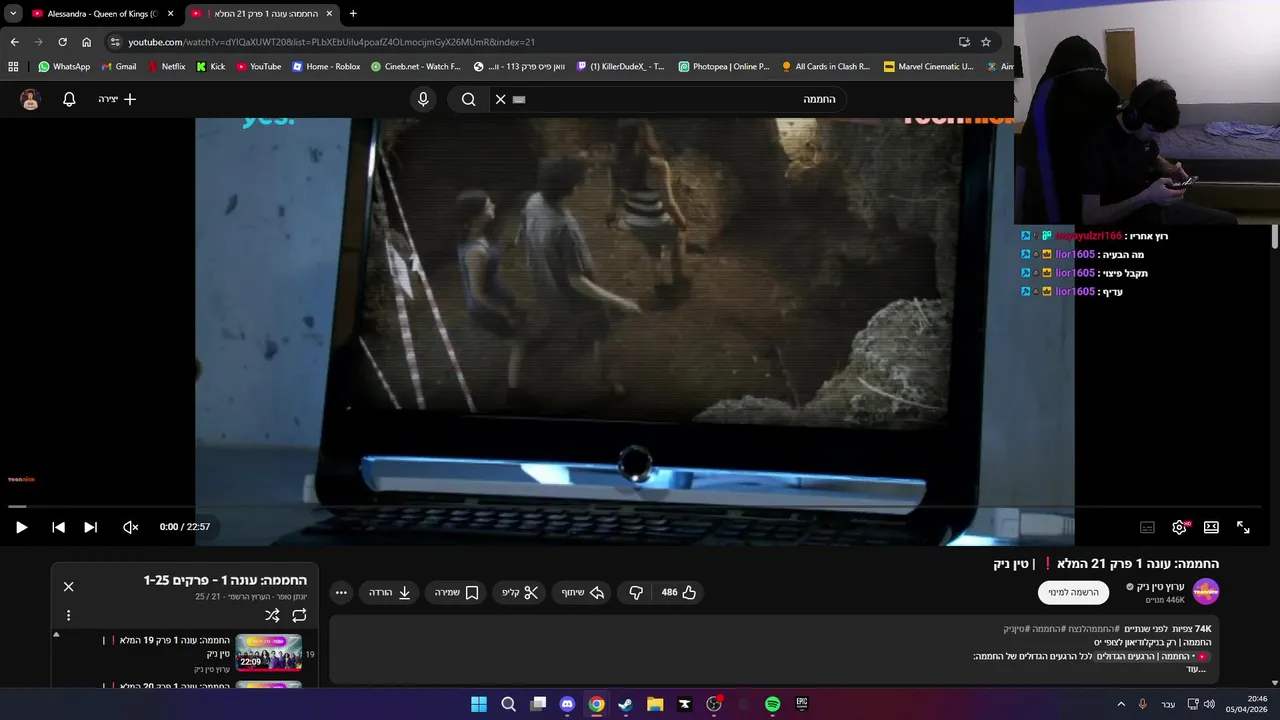Create a clip (קליפ) of the video
This screenshot has height=720, width=1280.
point(520,592)
